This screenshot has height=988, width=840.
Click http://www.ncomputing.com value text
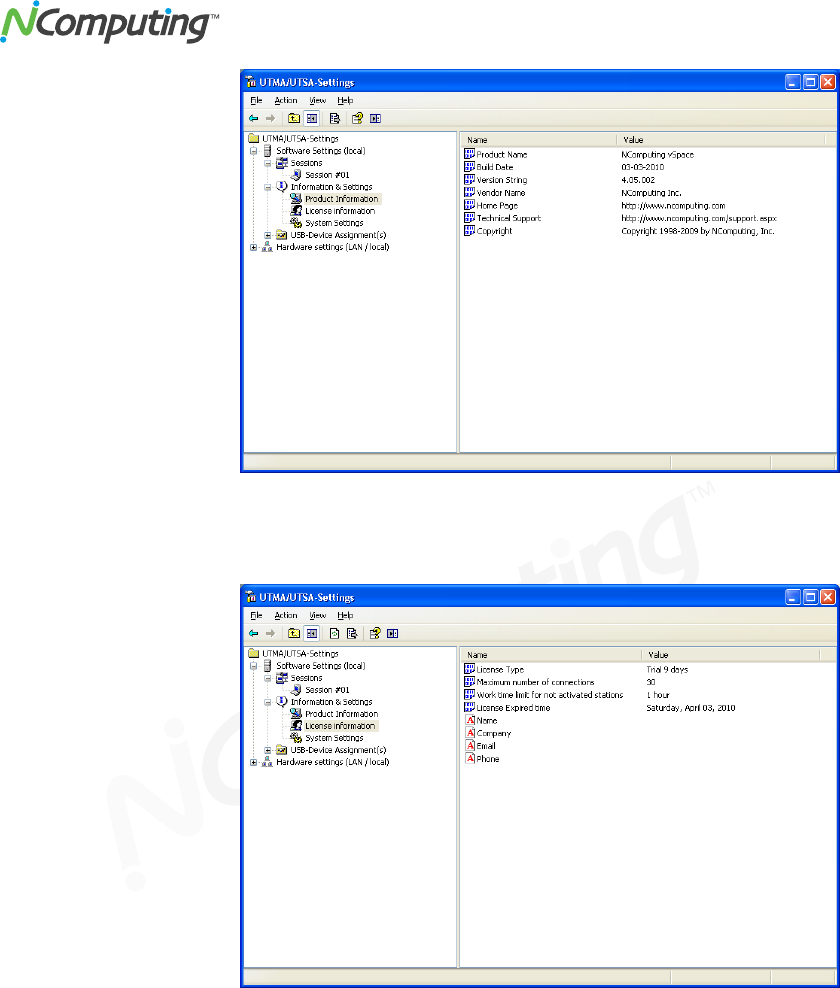click(x=673, y=205)
